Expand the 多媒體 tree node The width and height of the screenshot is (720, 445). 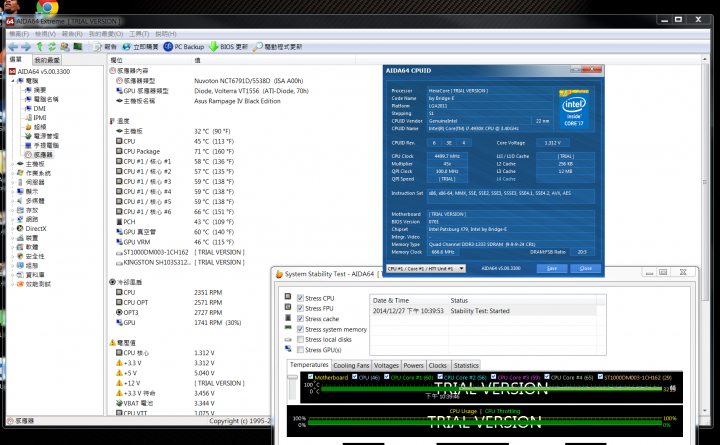click(13, 201)
